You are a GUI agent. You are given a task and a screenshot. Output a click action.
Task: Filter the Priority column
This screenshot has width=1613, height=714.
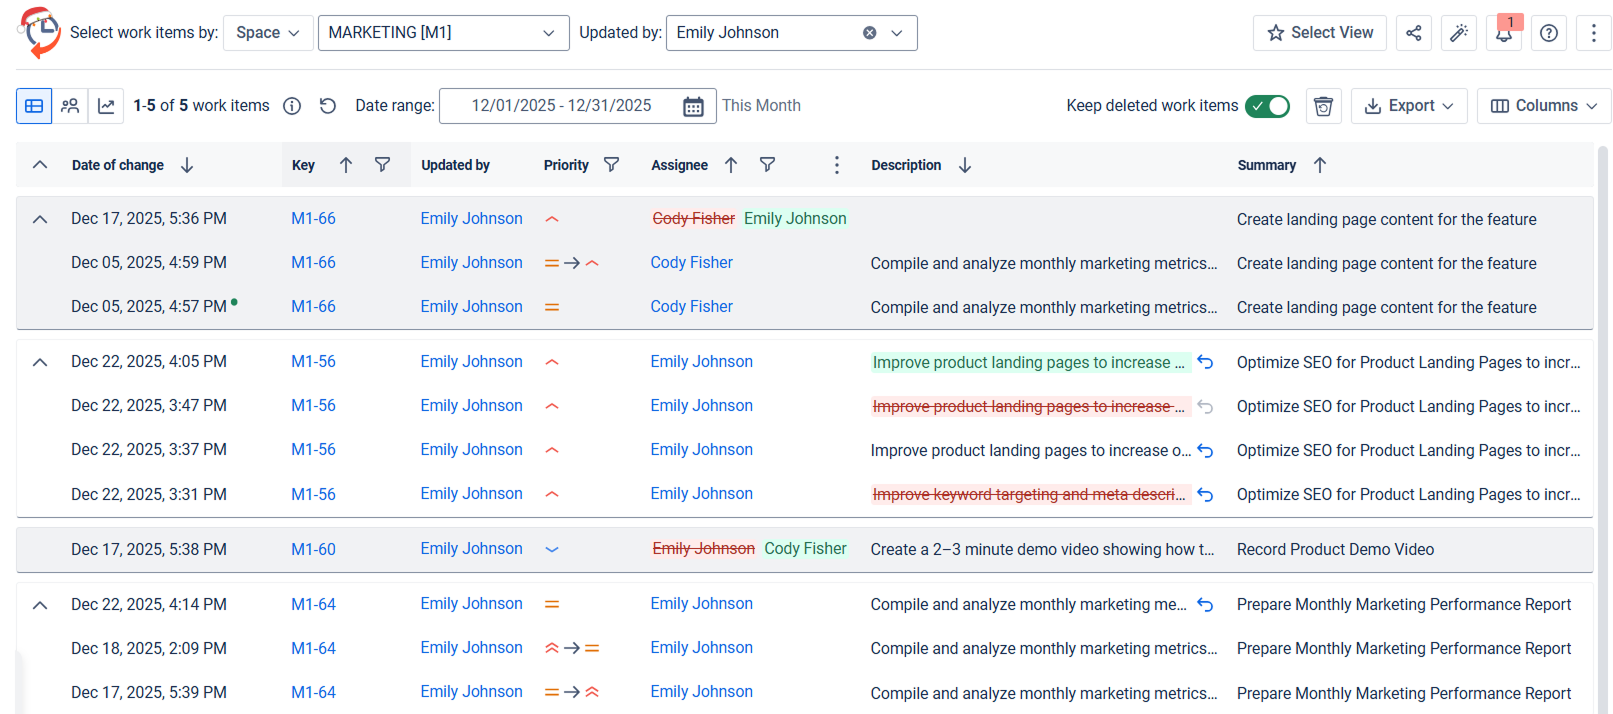coord(612,165)
